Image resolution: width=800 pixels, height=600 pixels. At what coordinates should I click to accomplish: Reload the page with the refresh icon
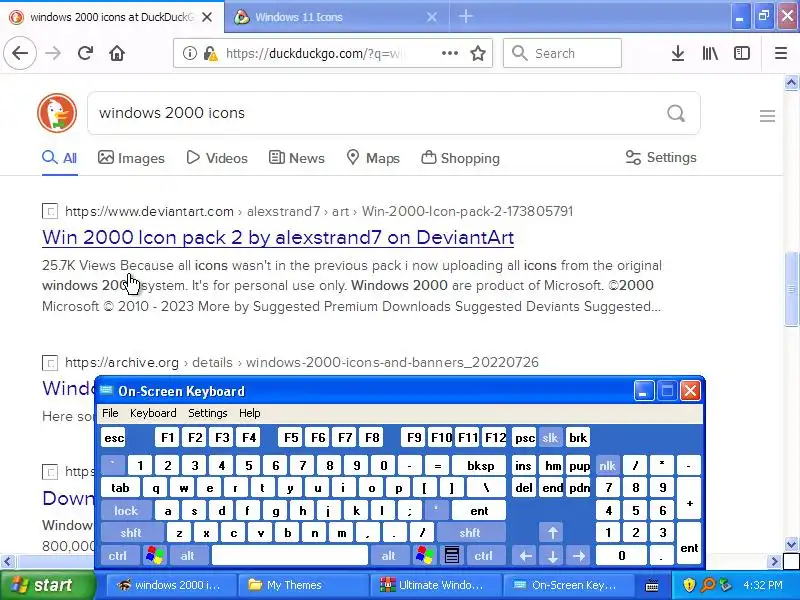click(85, 53)
